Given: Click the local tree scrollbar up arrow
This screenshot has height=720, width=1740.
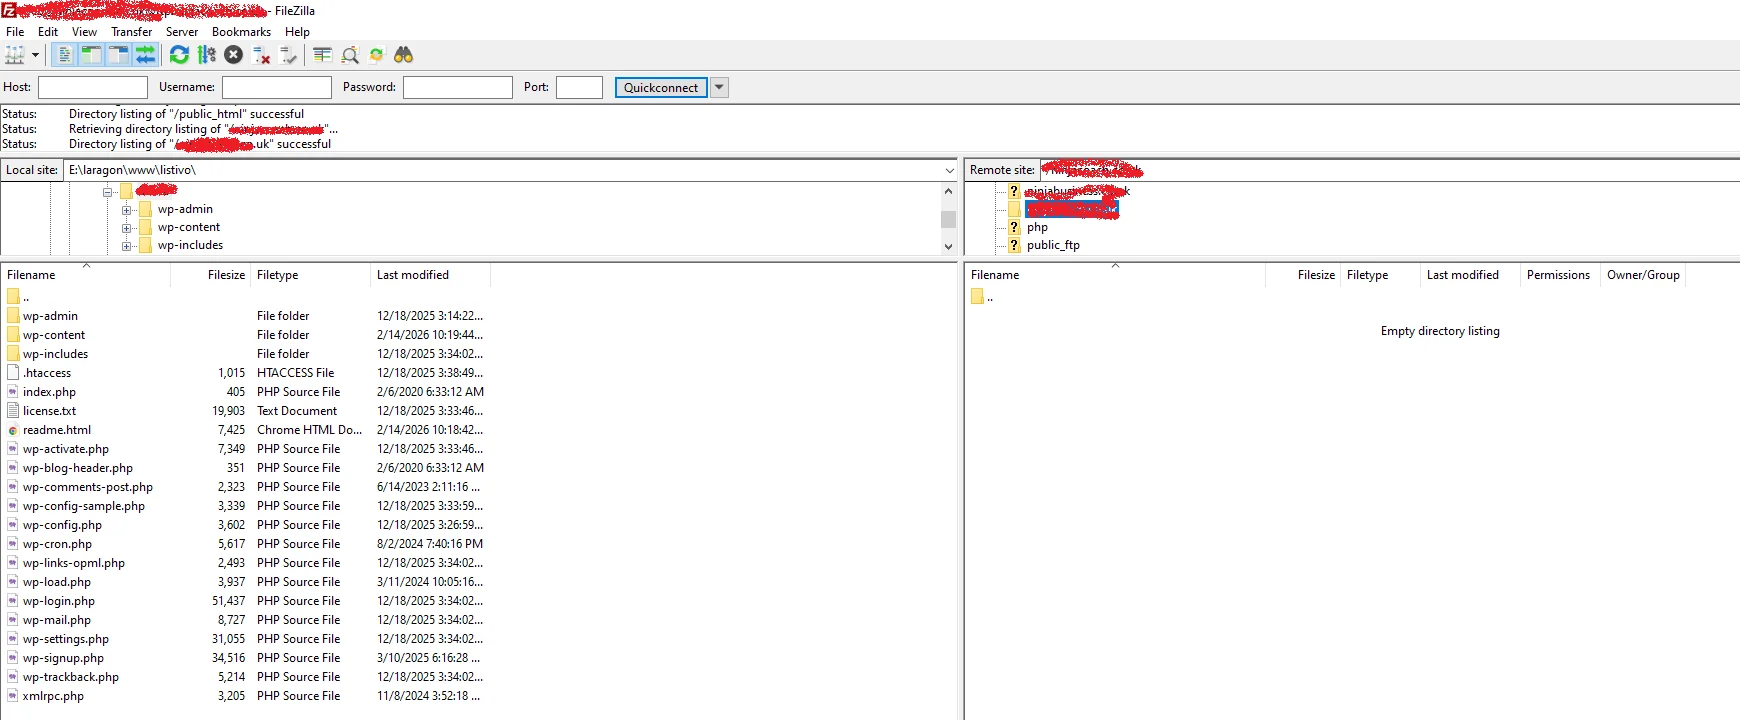Looking at the screenshot, I should click(948, 190).
